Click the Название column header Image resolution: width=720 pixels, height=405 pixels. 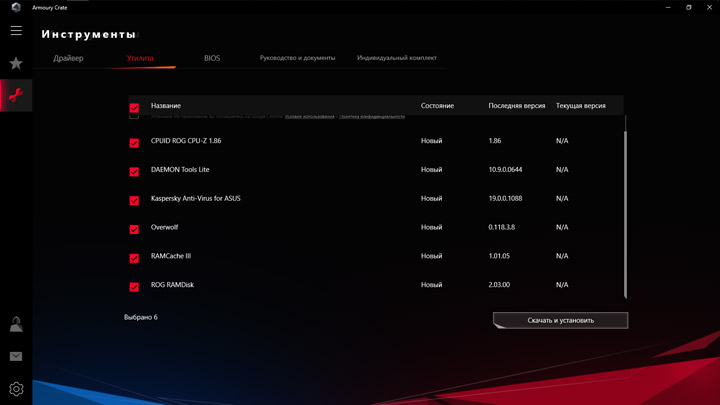click(x=166, y=106)
